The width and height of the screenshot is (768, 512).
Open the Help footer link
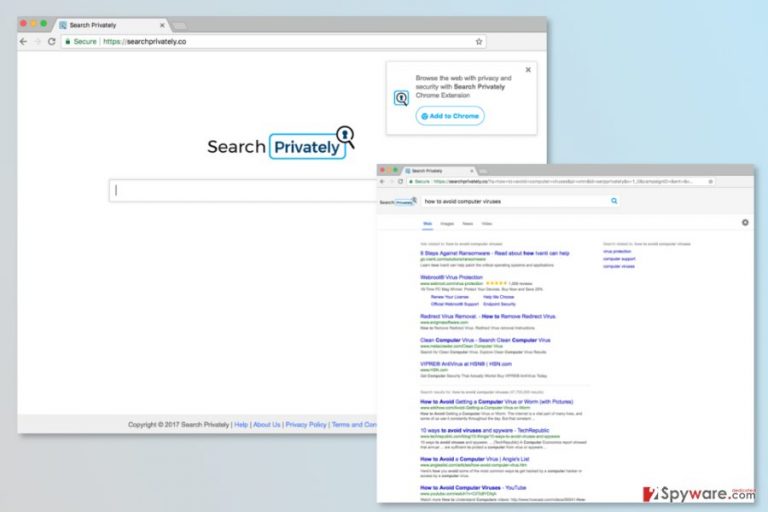(241, 425)
